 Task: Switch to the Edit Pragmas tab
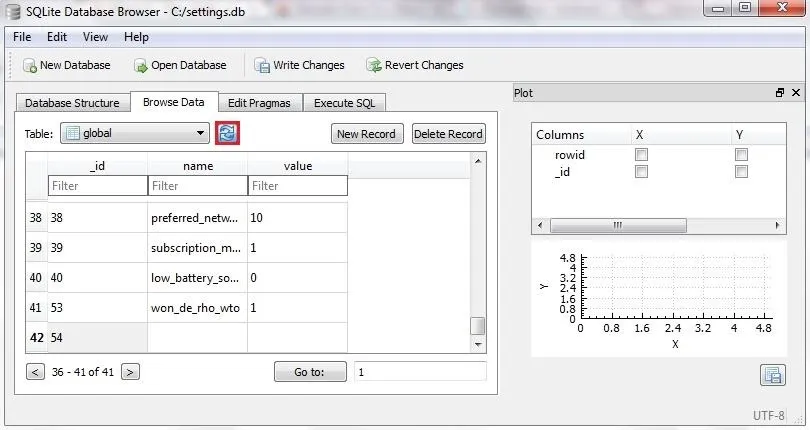coord(259,103)
